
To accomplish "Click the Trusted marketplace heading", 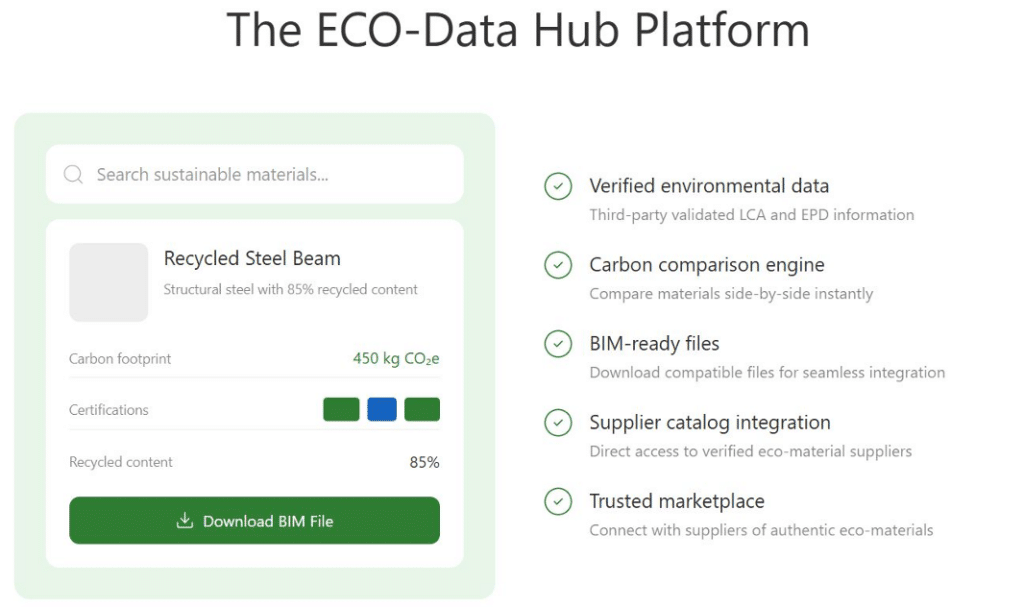I will [677, 501].
